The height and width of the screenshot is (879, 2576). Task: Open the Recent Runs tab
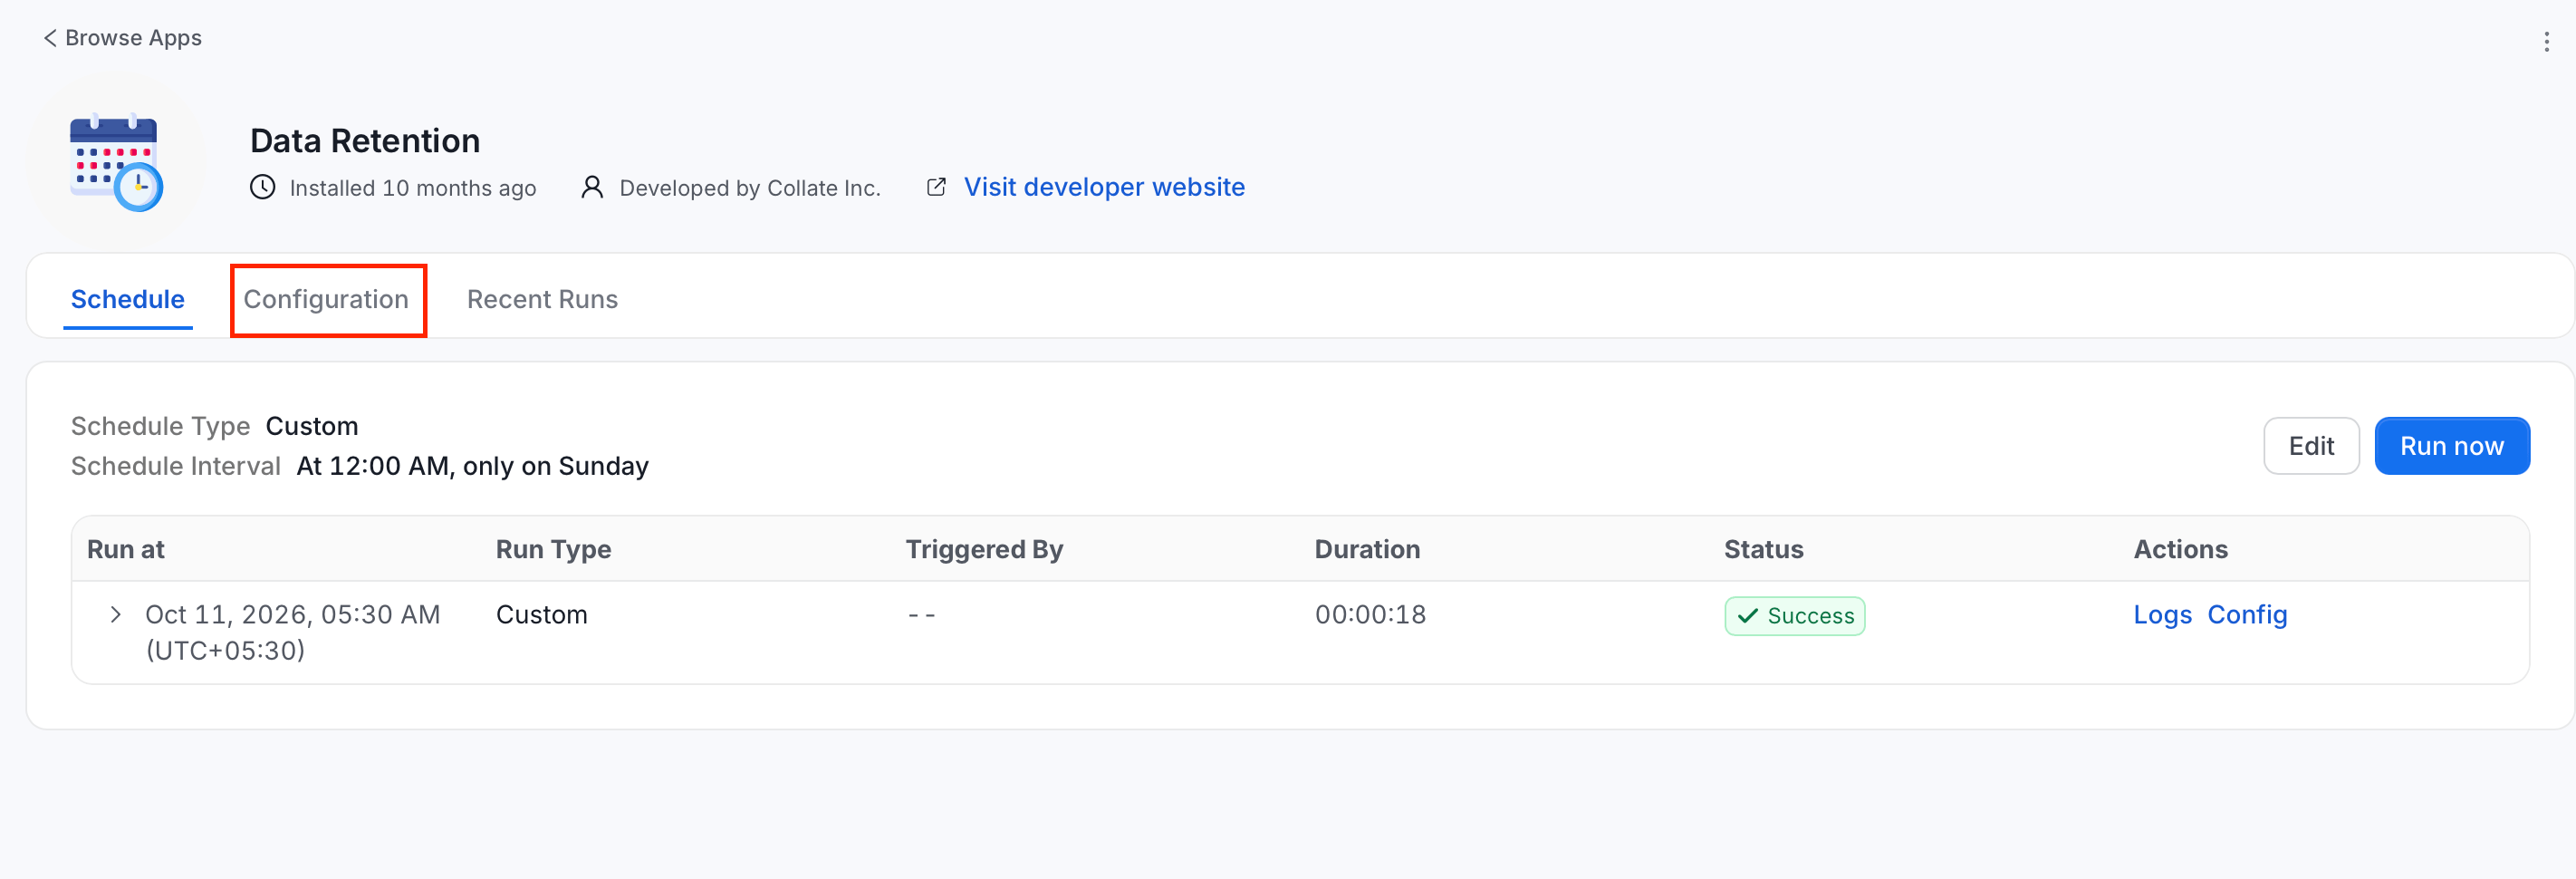tap(542, 299)
